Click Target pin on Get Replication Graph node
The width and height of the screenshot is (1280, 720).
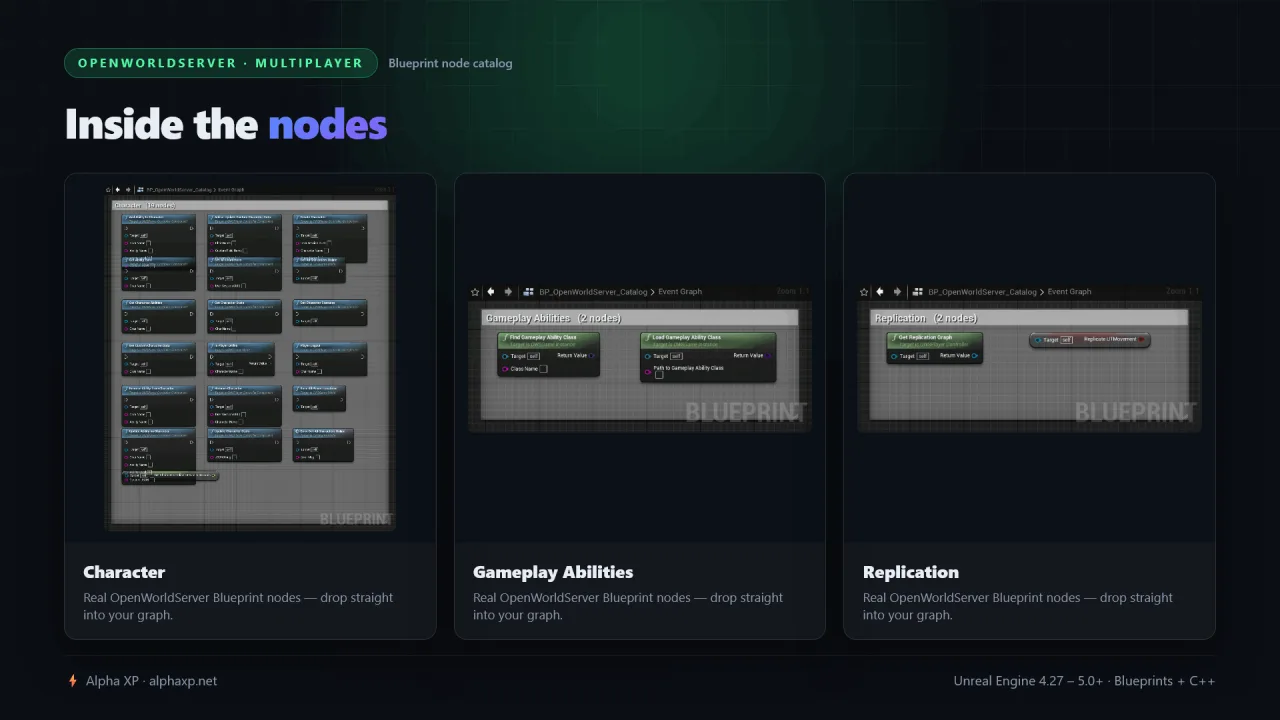(894, 356)
